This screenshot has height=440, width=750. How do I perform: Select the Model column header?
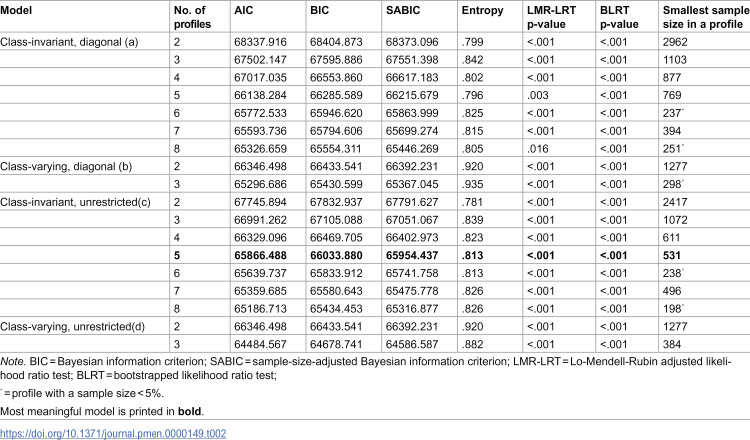pyautogui.click(x=16, y=10)
